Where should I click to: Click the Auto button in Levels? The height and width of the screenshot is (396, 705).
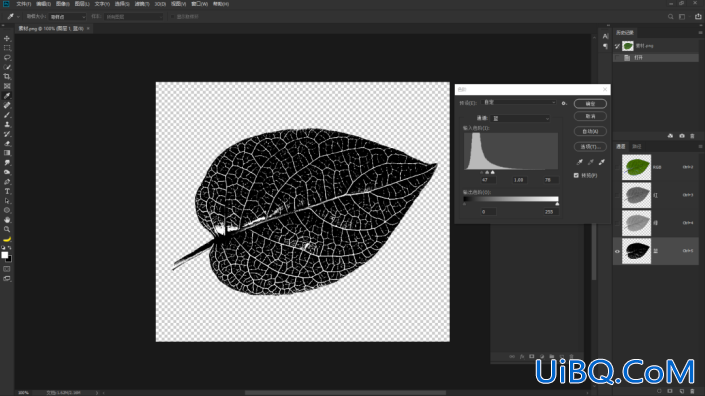(590, 132)
